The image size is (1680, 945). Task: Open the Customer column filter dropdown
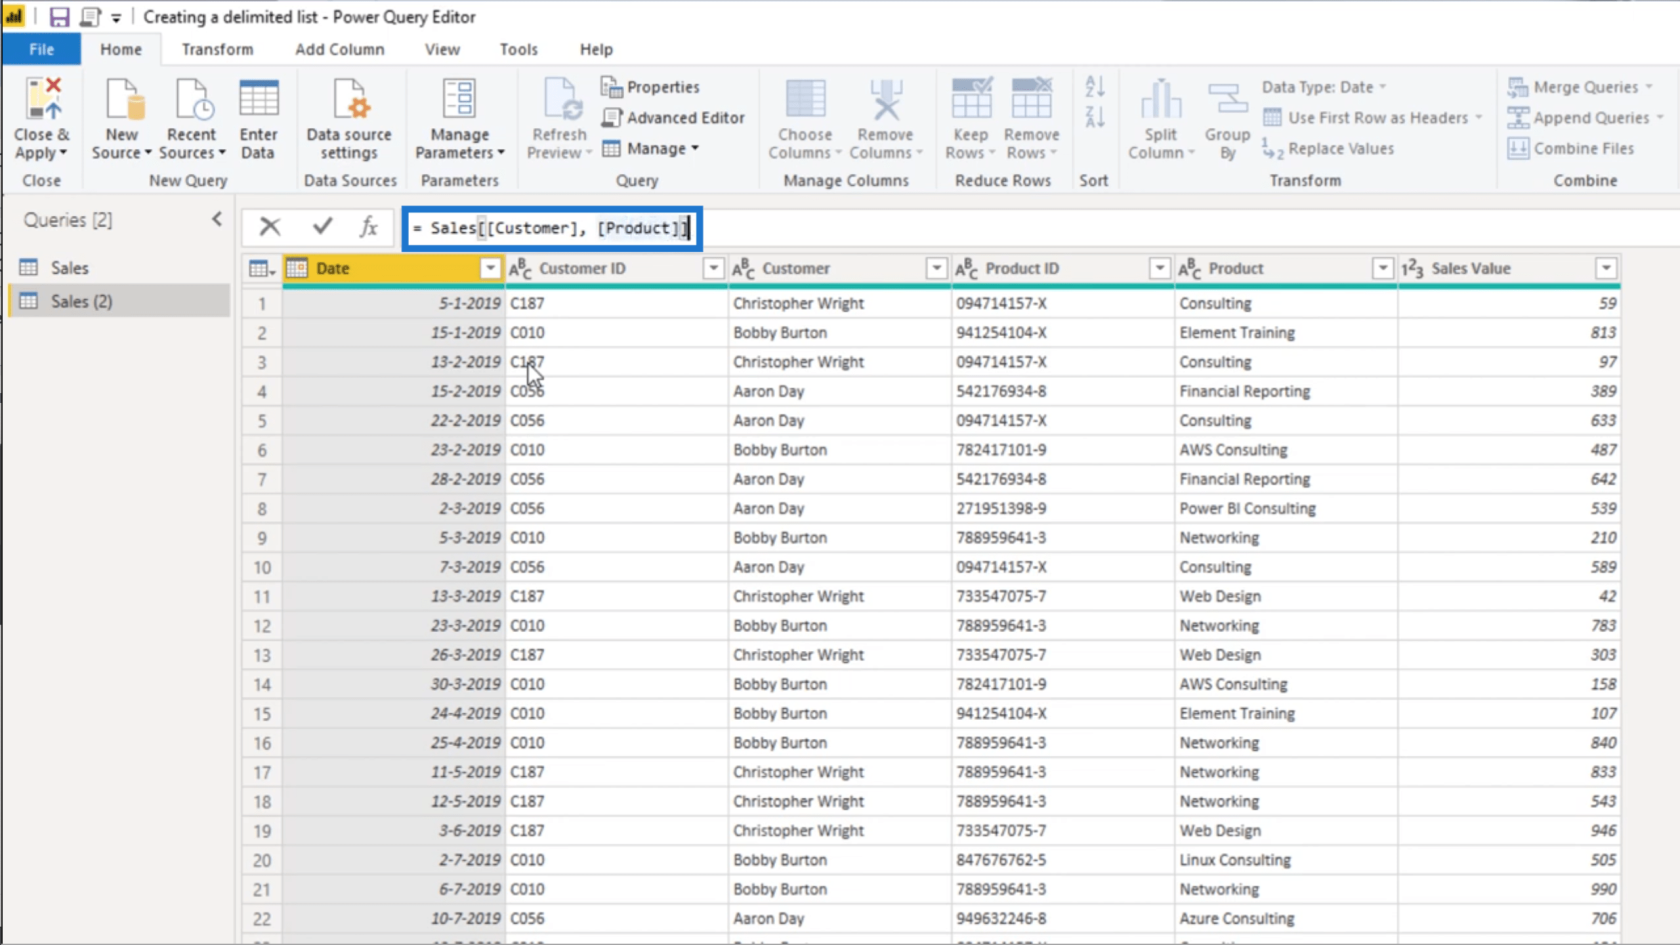tap(936, 268)
